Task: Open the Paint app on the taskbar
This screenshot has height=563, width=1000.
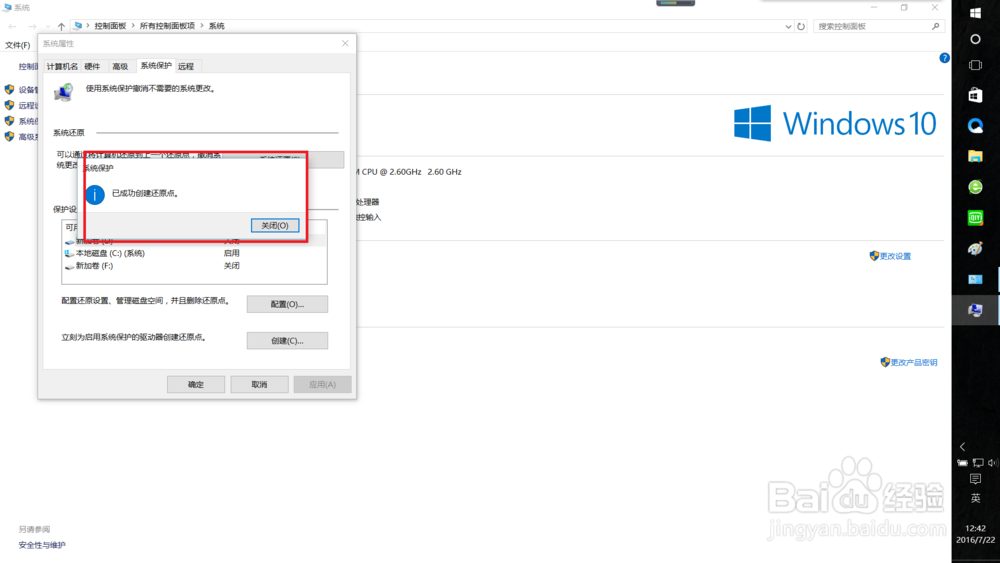Action: pyautogui.click(x=975, y=249)
